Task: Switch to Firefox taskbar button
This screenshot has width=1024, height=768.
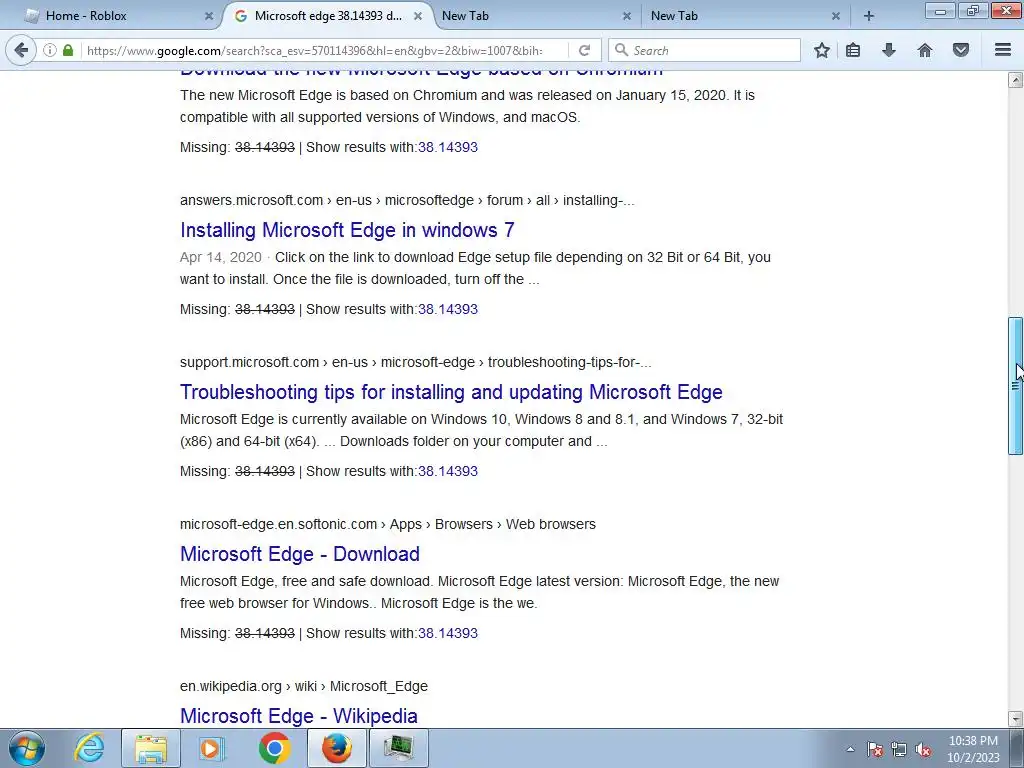Action: click(336, 748)
